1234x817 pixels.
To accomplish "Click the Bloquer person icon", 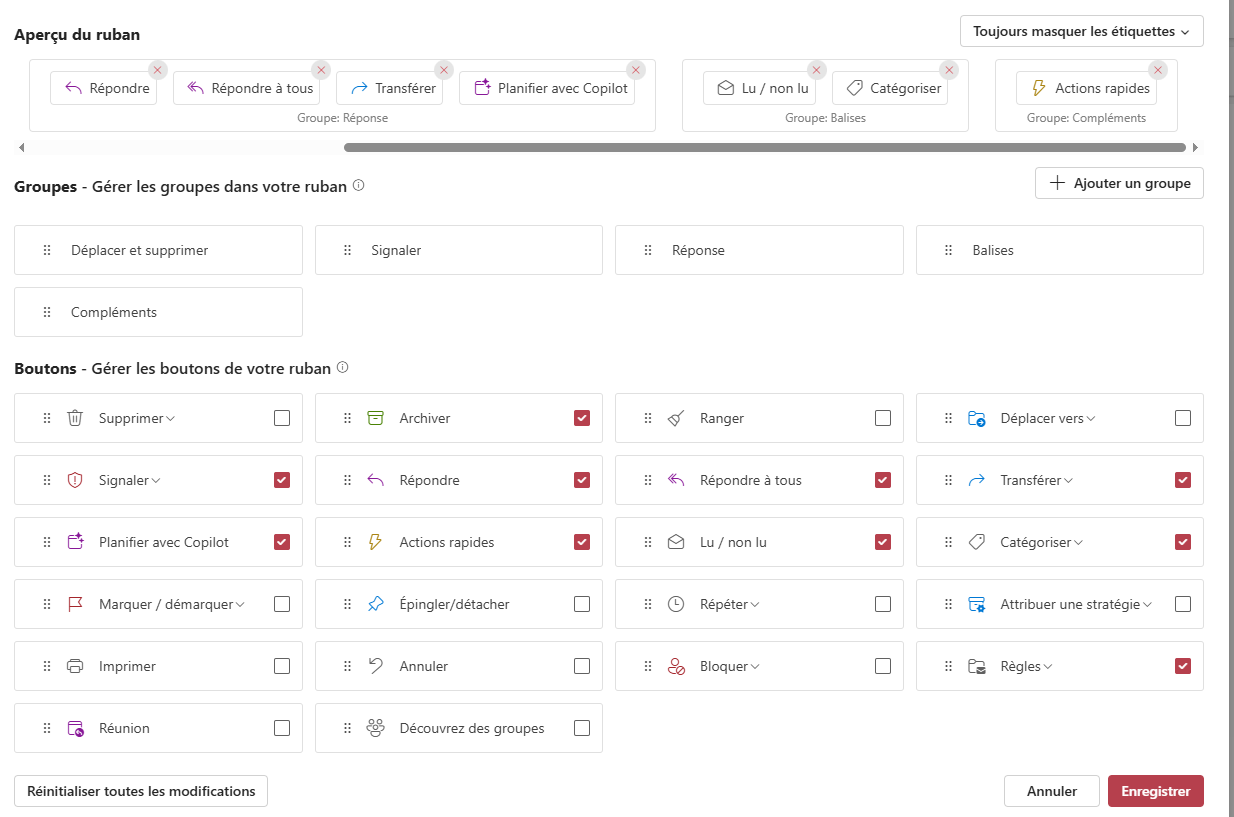I will (x=676, y=666).
